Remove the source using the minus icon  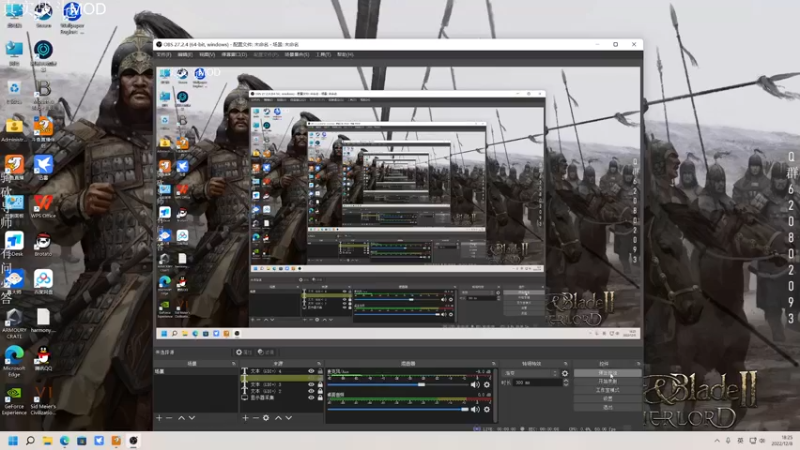pyautogui.click(x=256, y=418)
